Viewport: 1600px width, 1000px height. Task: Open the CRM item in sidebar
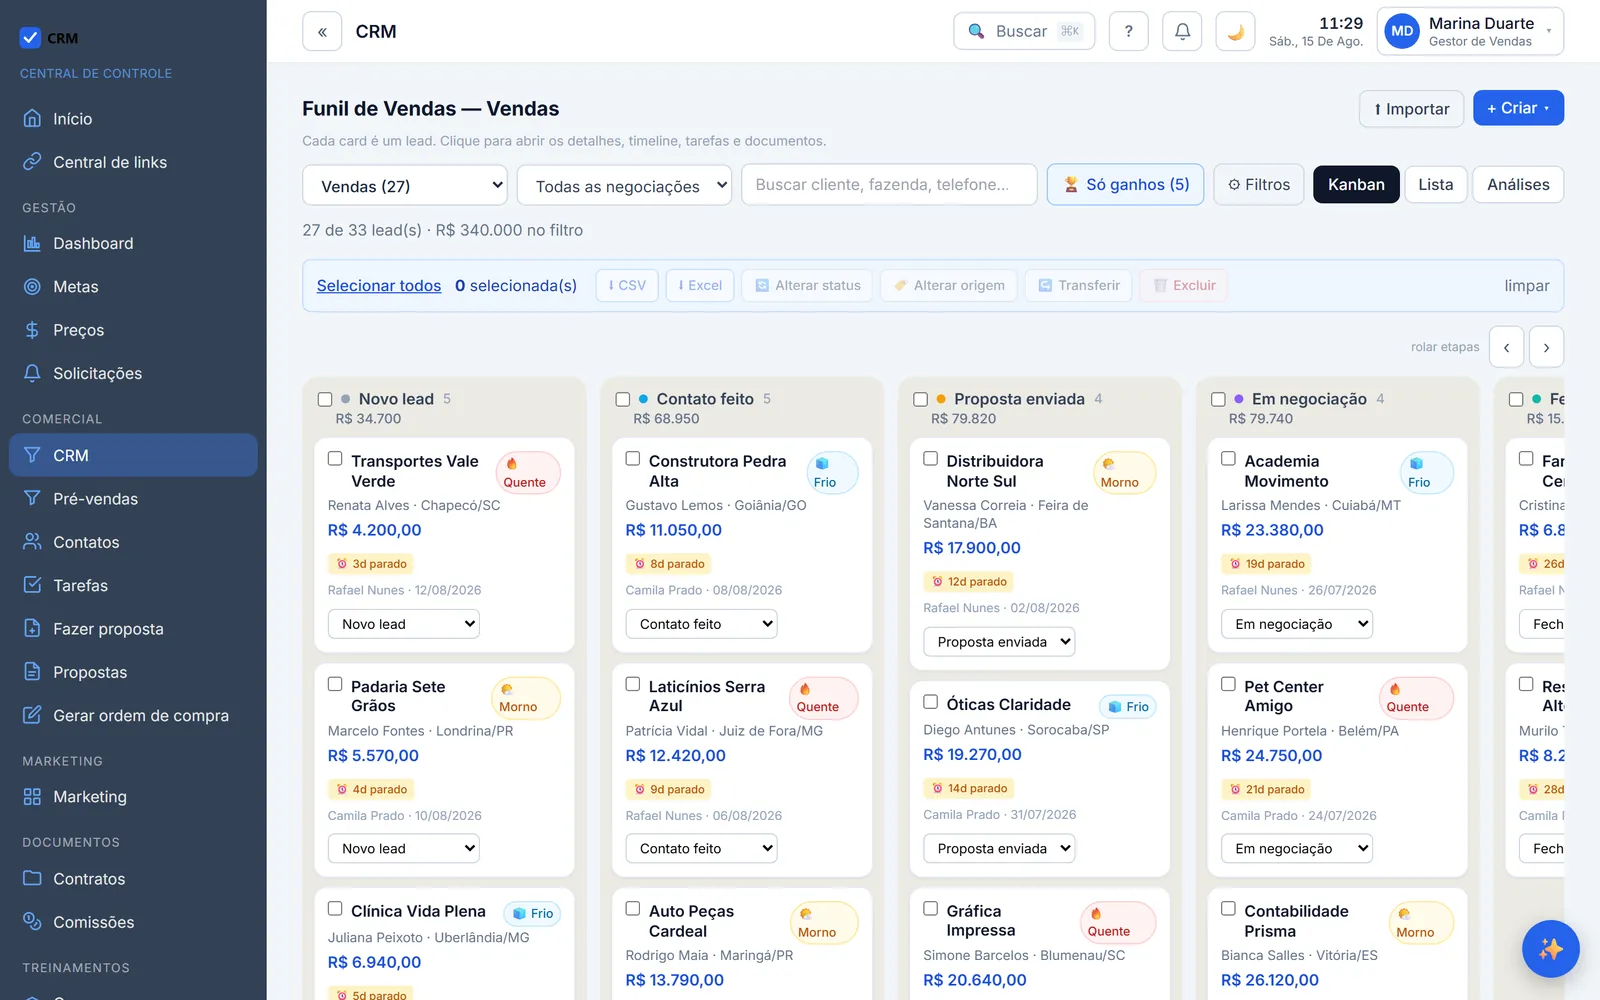[133, 455]
